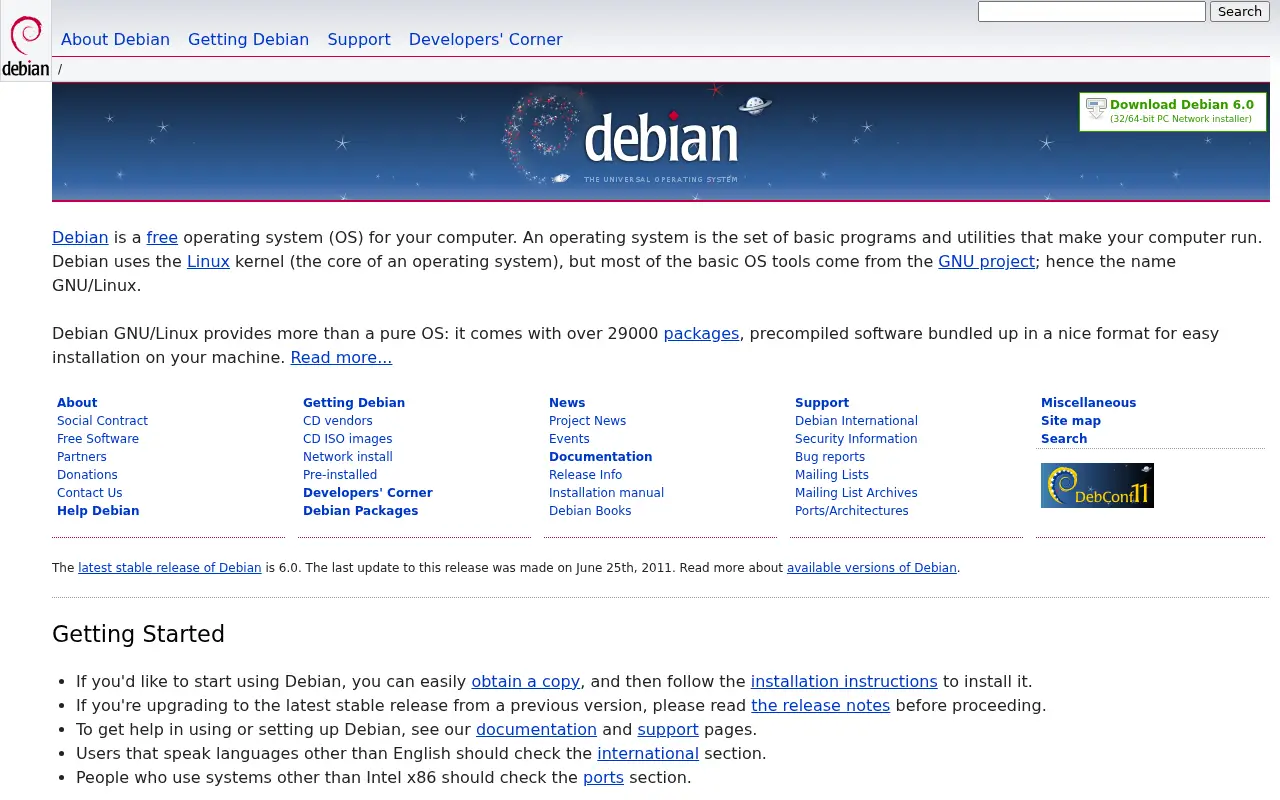Image resolution: width=1280 pixels, height=800 pixels.
Task: Go to the Support navigation item
Action: coord(359,40)
